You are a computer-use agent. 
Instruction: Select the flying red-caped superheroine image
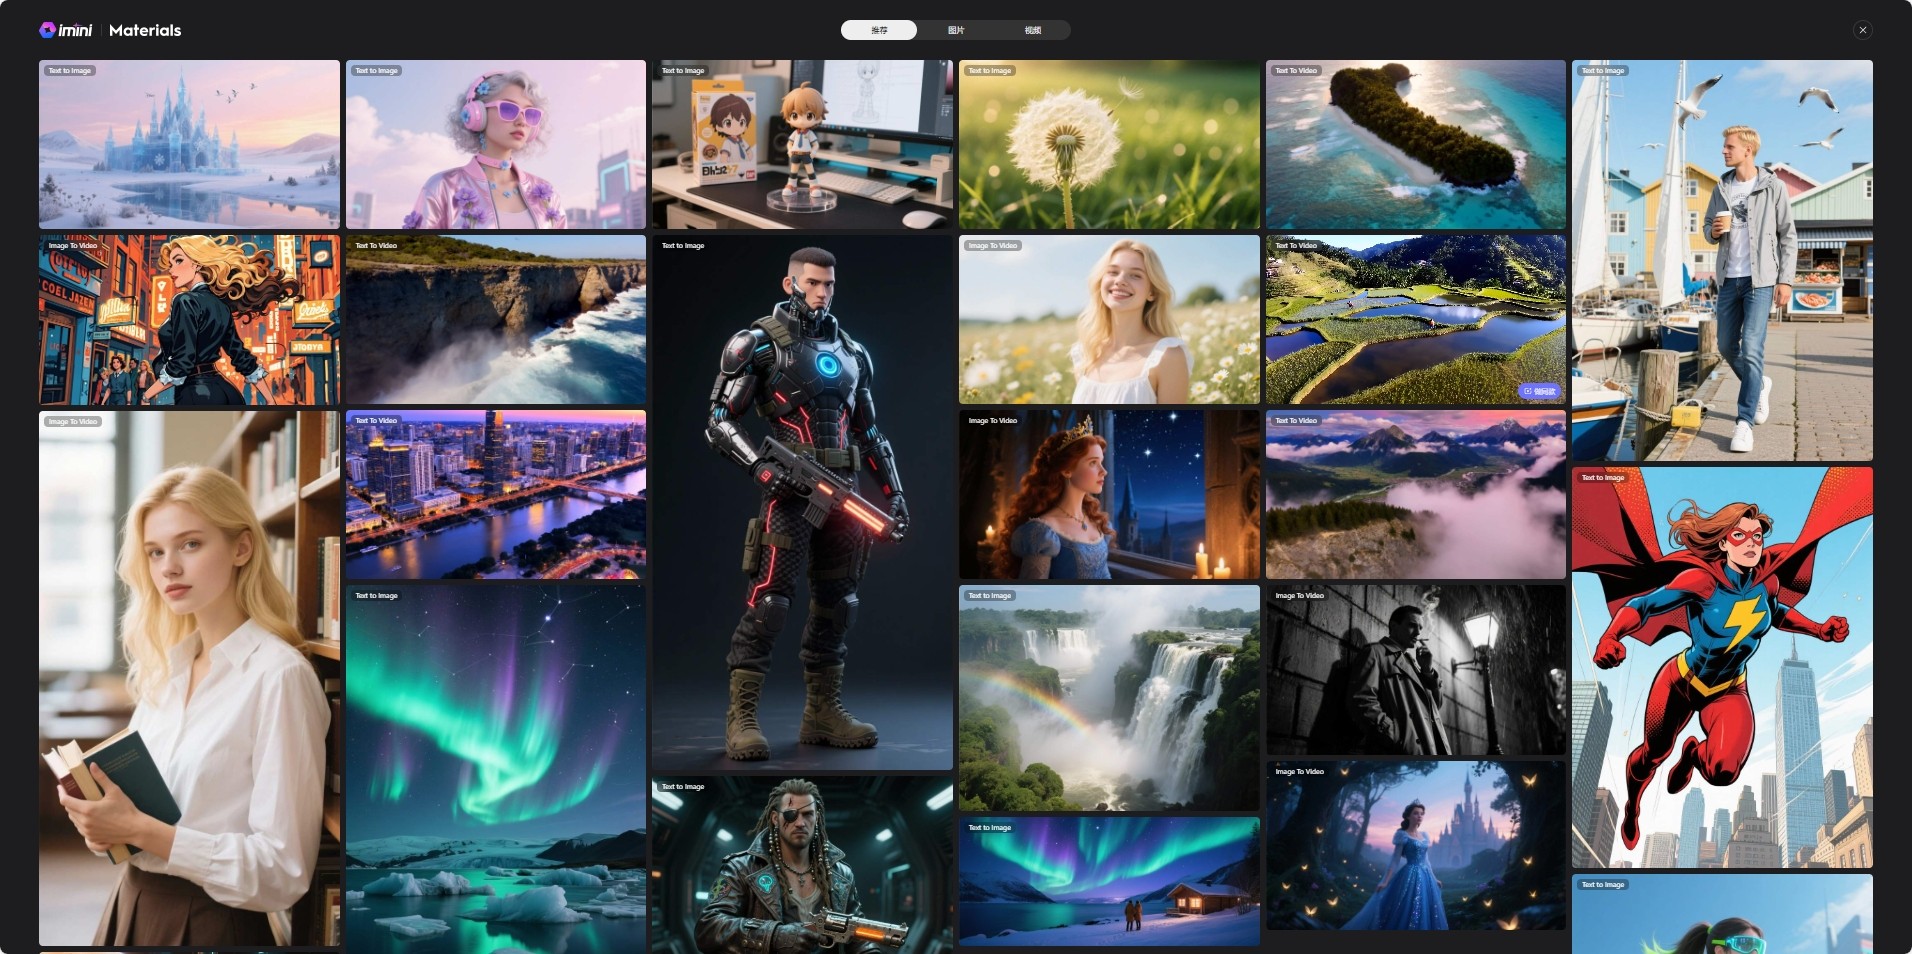[x=1722, y=667]
